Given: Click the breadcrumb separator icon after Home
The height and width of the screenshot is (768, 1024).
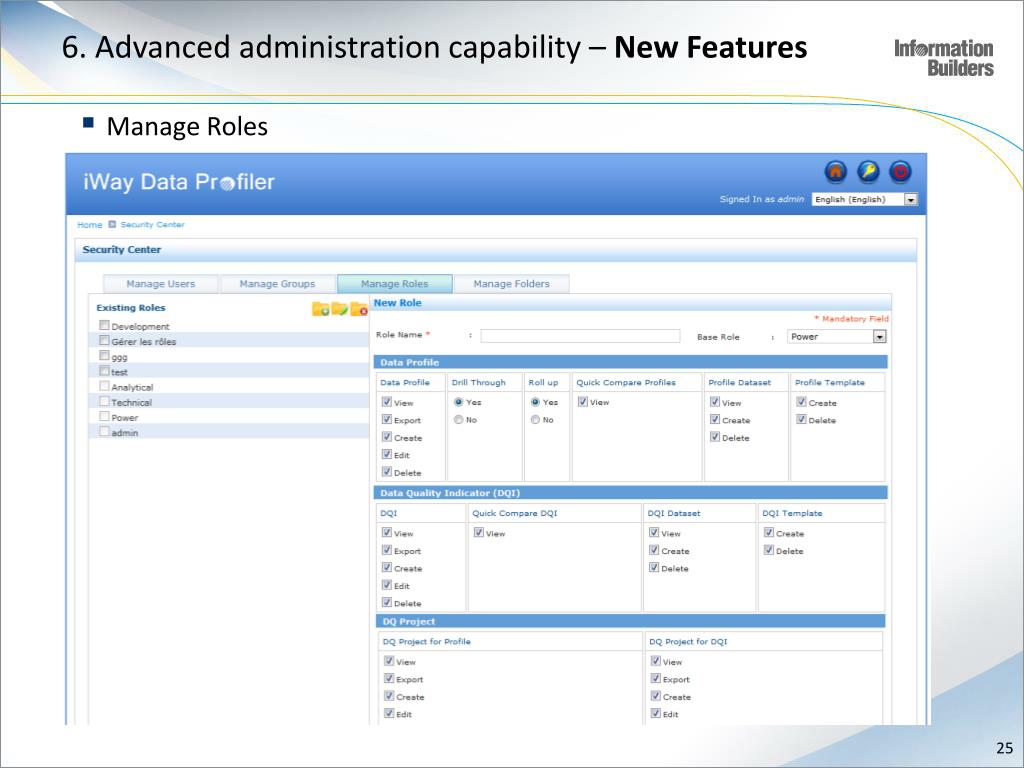Looking at the screenshot, I should (x=112, y=225).
